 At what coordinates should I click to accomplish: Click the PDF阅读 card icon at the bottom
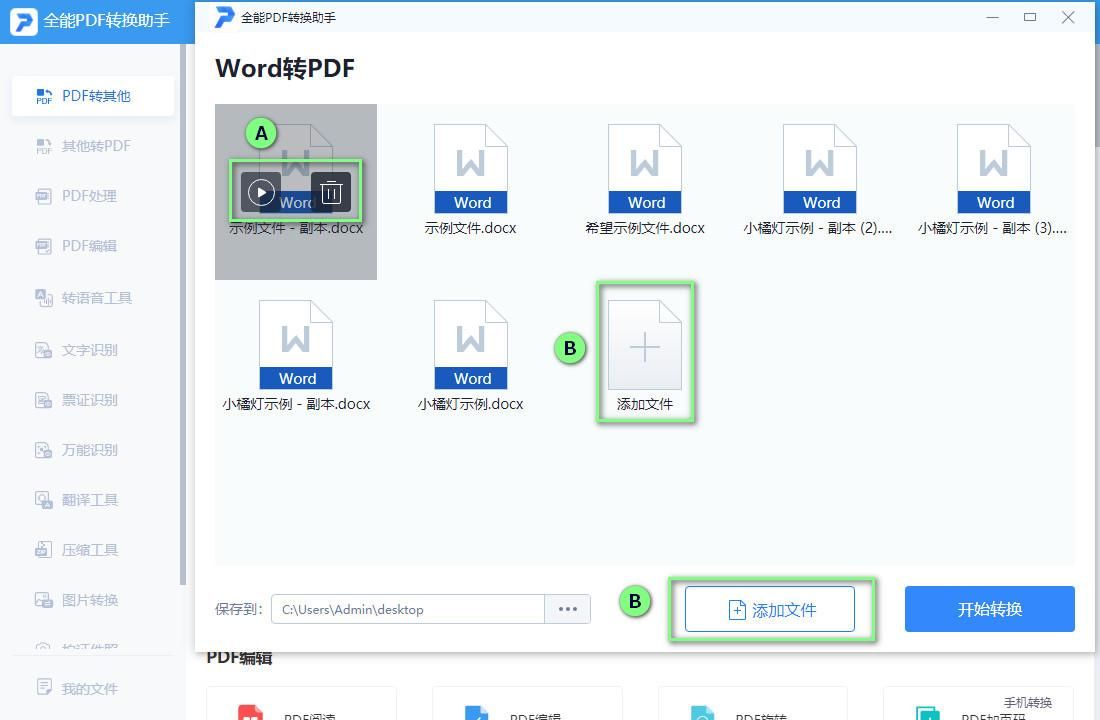pos(252,710)
